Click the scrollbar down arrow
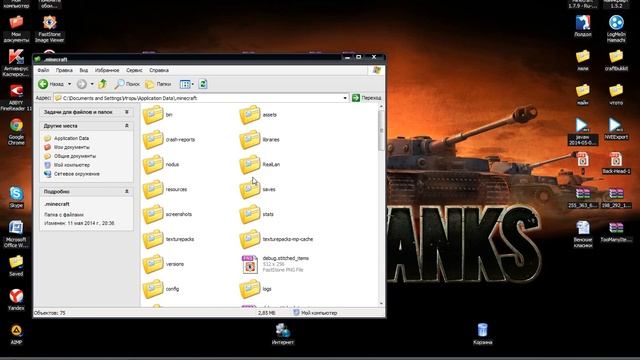This screenshot has height=360, width=640. click(381, 304)
